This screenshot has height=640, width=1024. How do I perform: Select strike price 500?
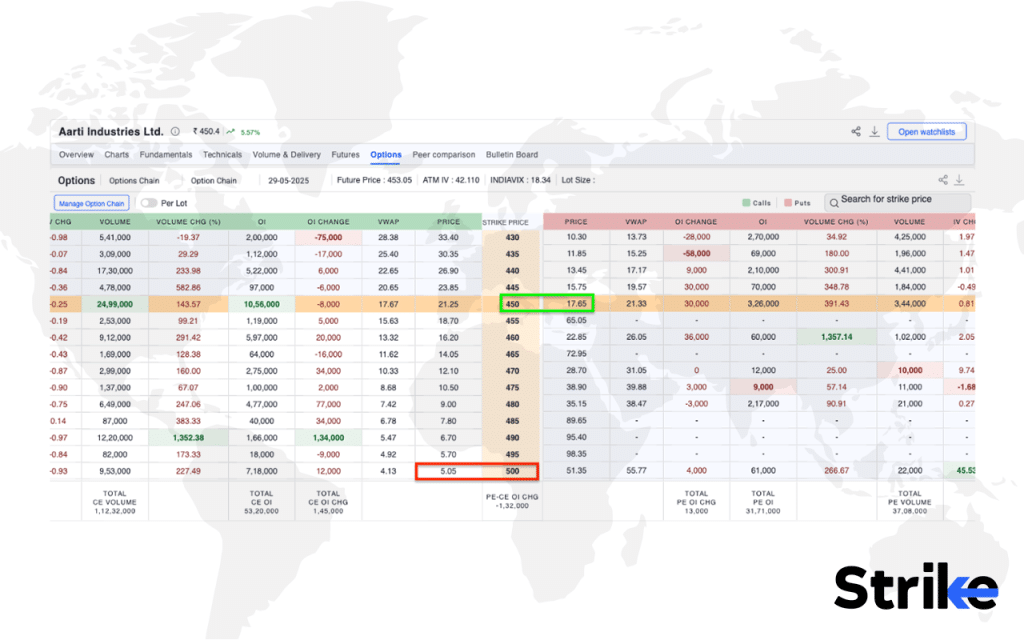pos(512,471)
